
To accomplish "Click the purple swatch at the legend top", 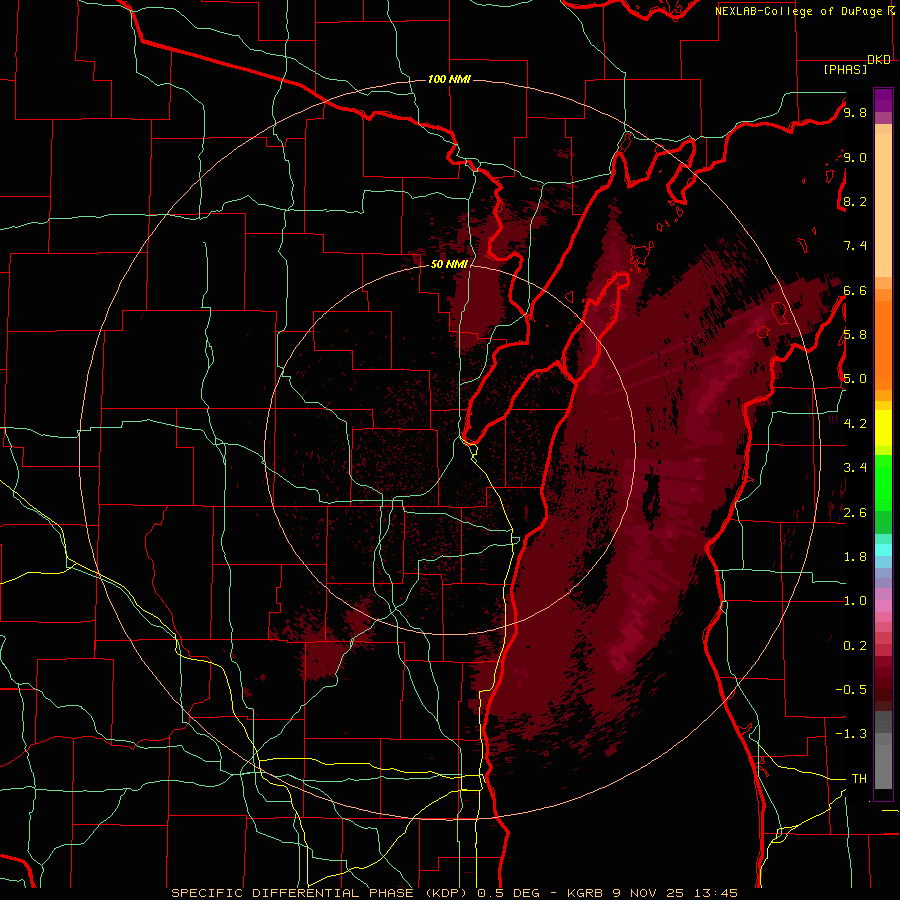I will pyautogui.click(x=883, y=100).
